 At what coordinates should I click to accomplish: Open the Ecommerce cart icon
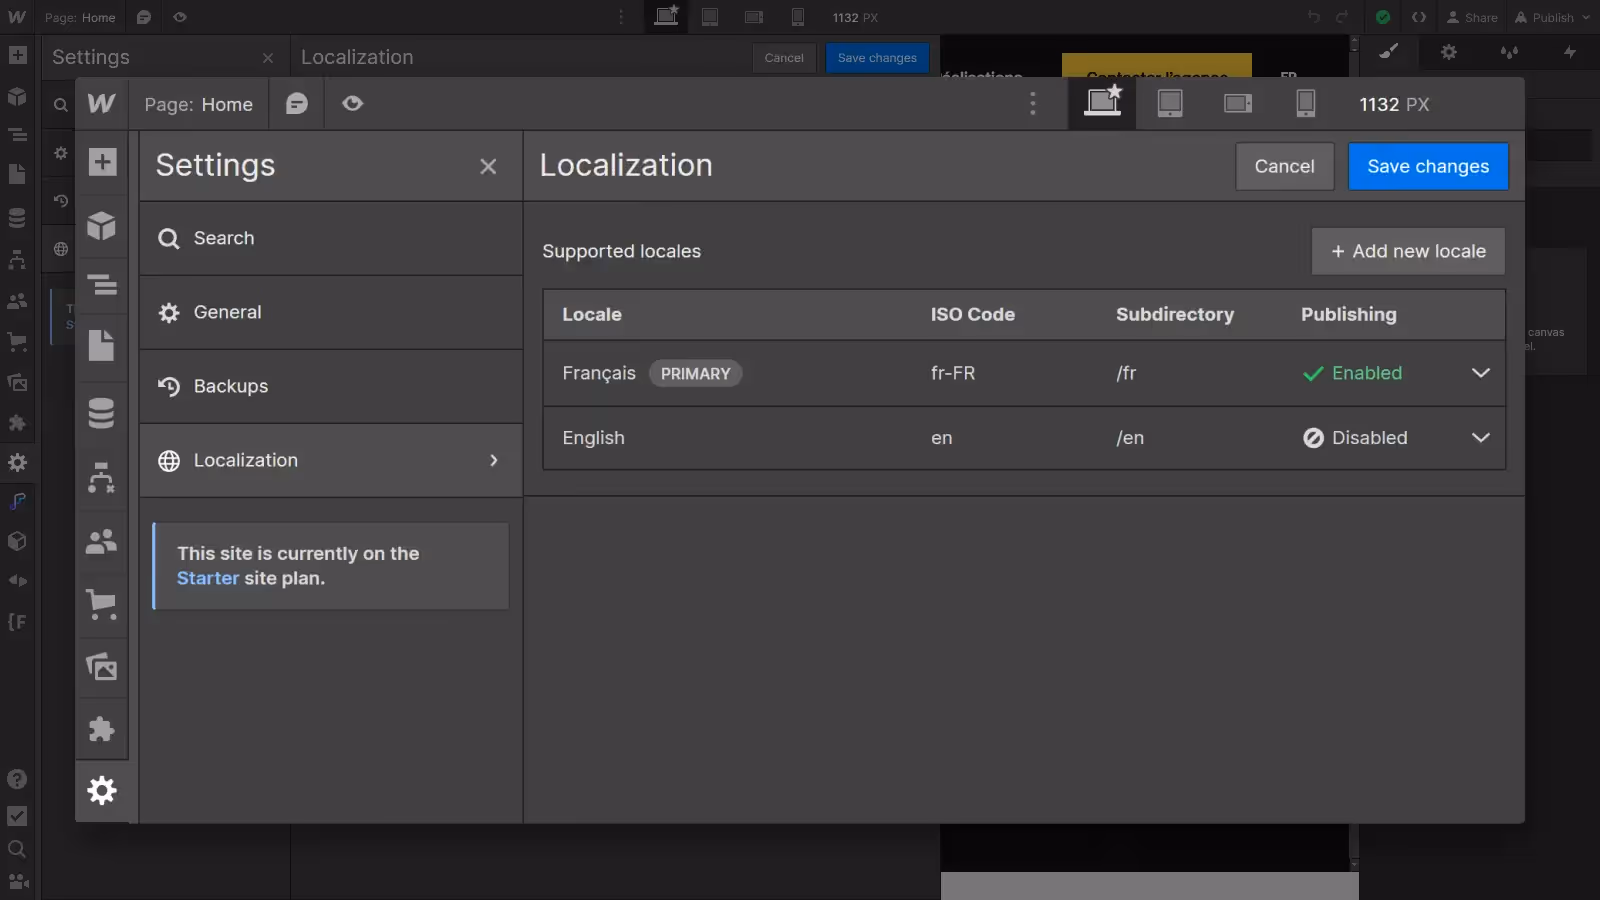[102, 604]
